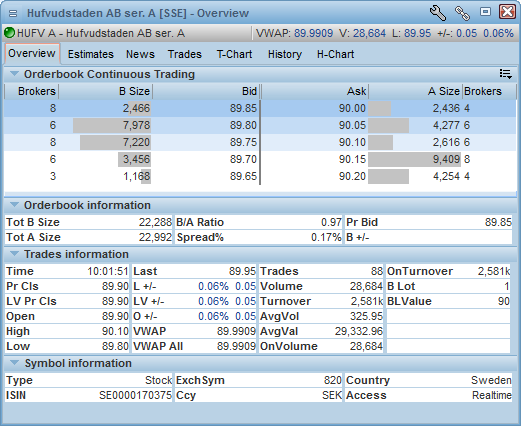Click the ExchSym value 820
The height and width of the screenshot is (426, 521).
click(333, 380)
